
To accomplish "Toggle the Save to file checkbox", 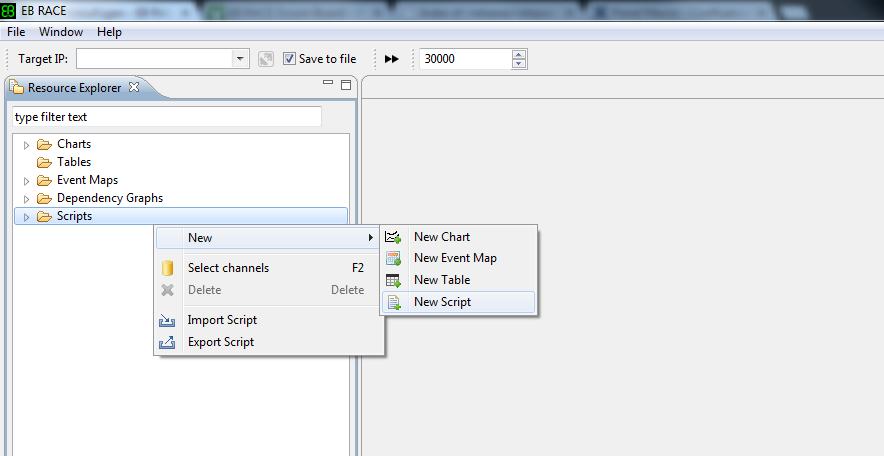I will point(289,59).
